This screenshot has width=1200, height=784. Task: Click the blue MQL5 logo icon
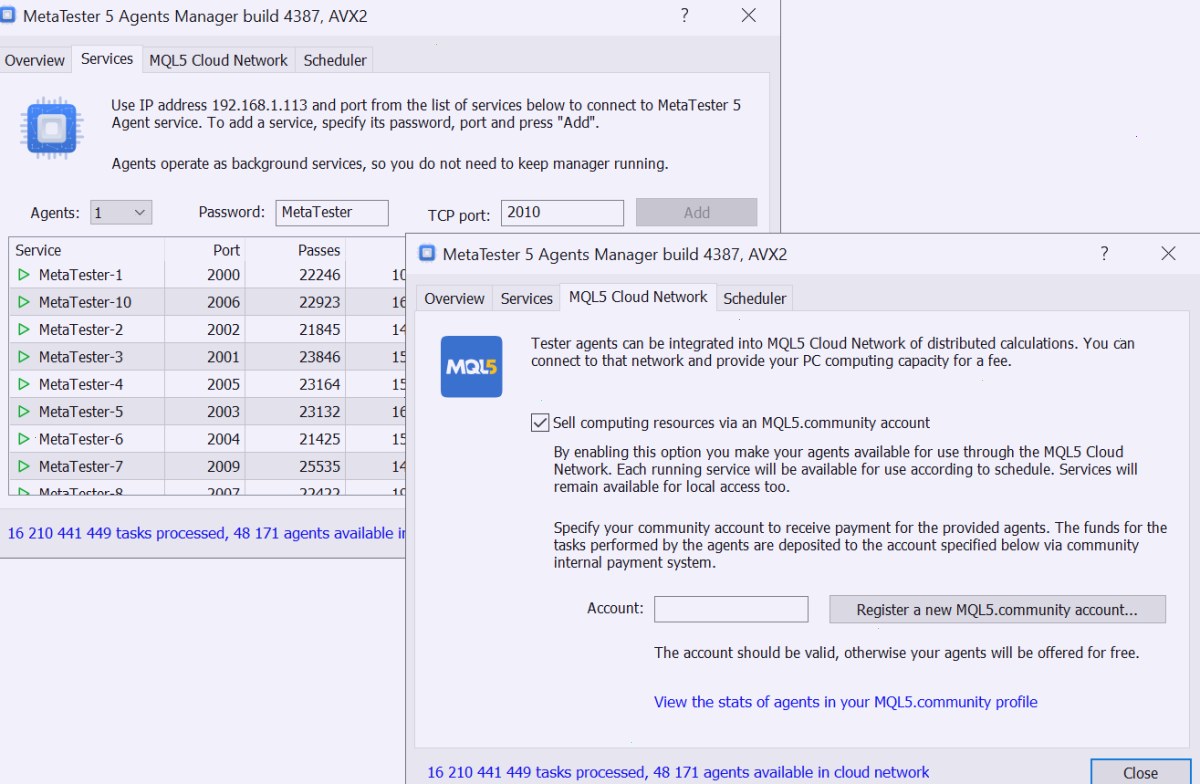472,367
